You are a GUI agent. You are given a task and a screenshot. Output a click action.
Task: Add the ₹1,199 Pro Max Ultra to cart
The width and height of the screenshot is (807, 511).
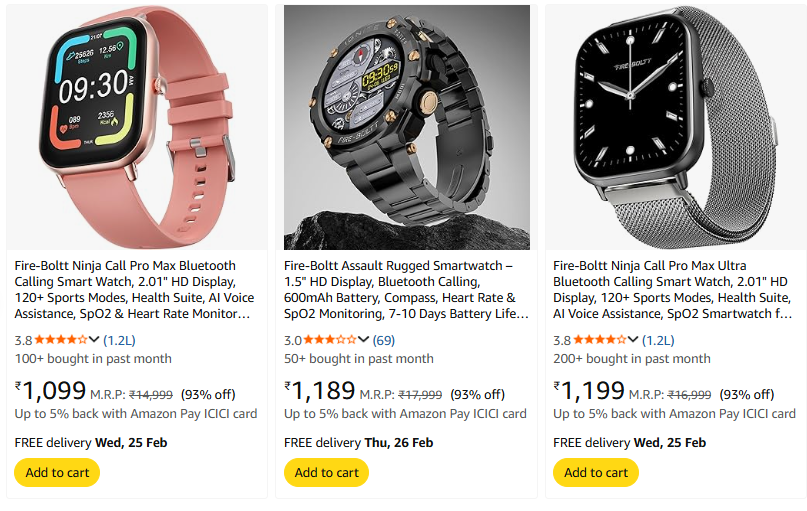point(595,472)
